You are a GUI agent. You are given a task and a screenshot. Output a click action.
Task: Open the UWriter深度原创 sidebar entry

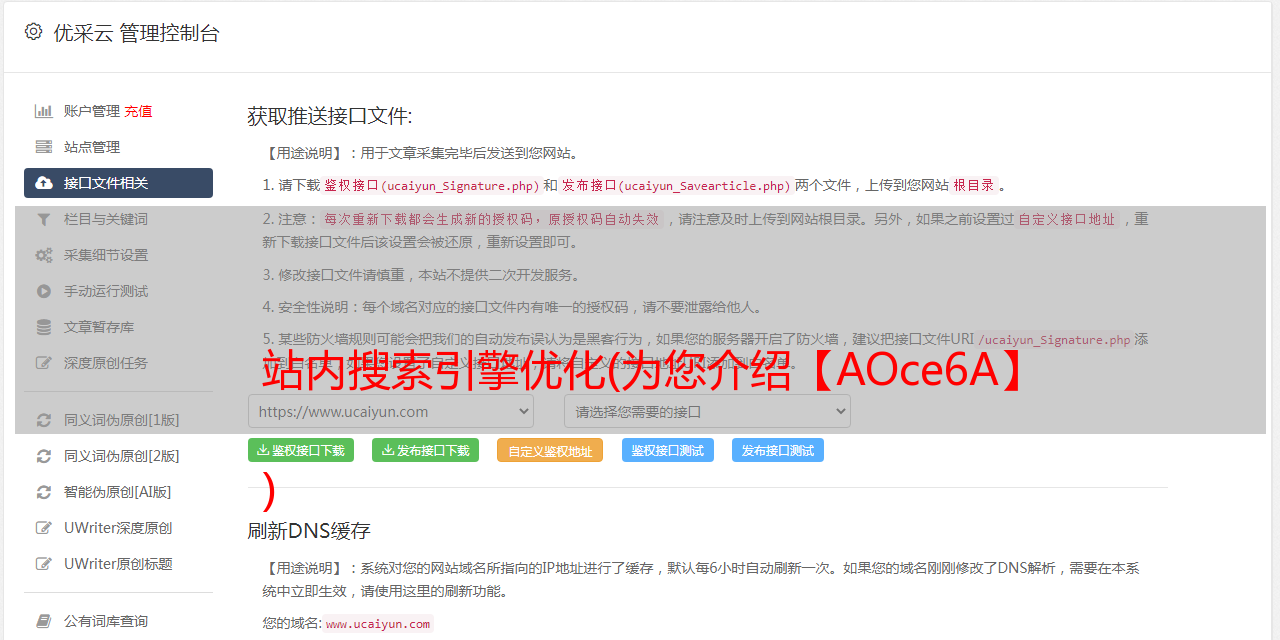pos(118,528)
